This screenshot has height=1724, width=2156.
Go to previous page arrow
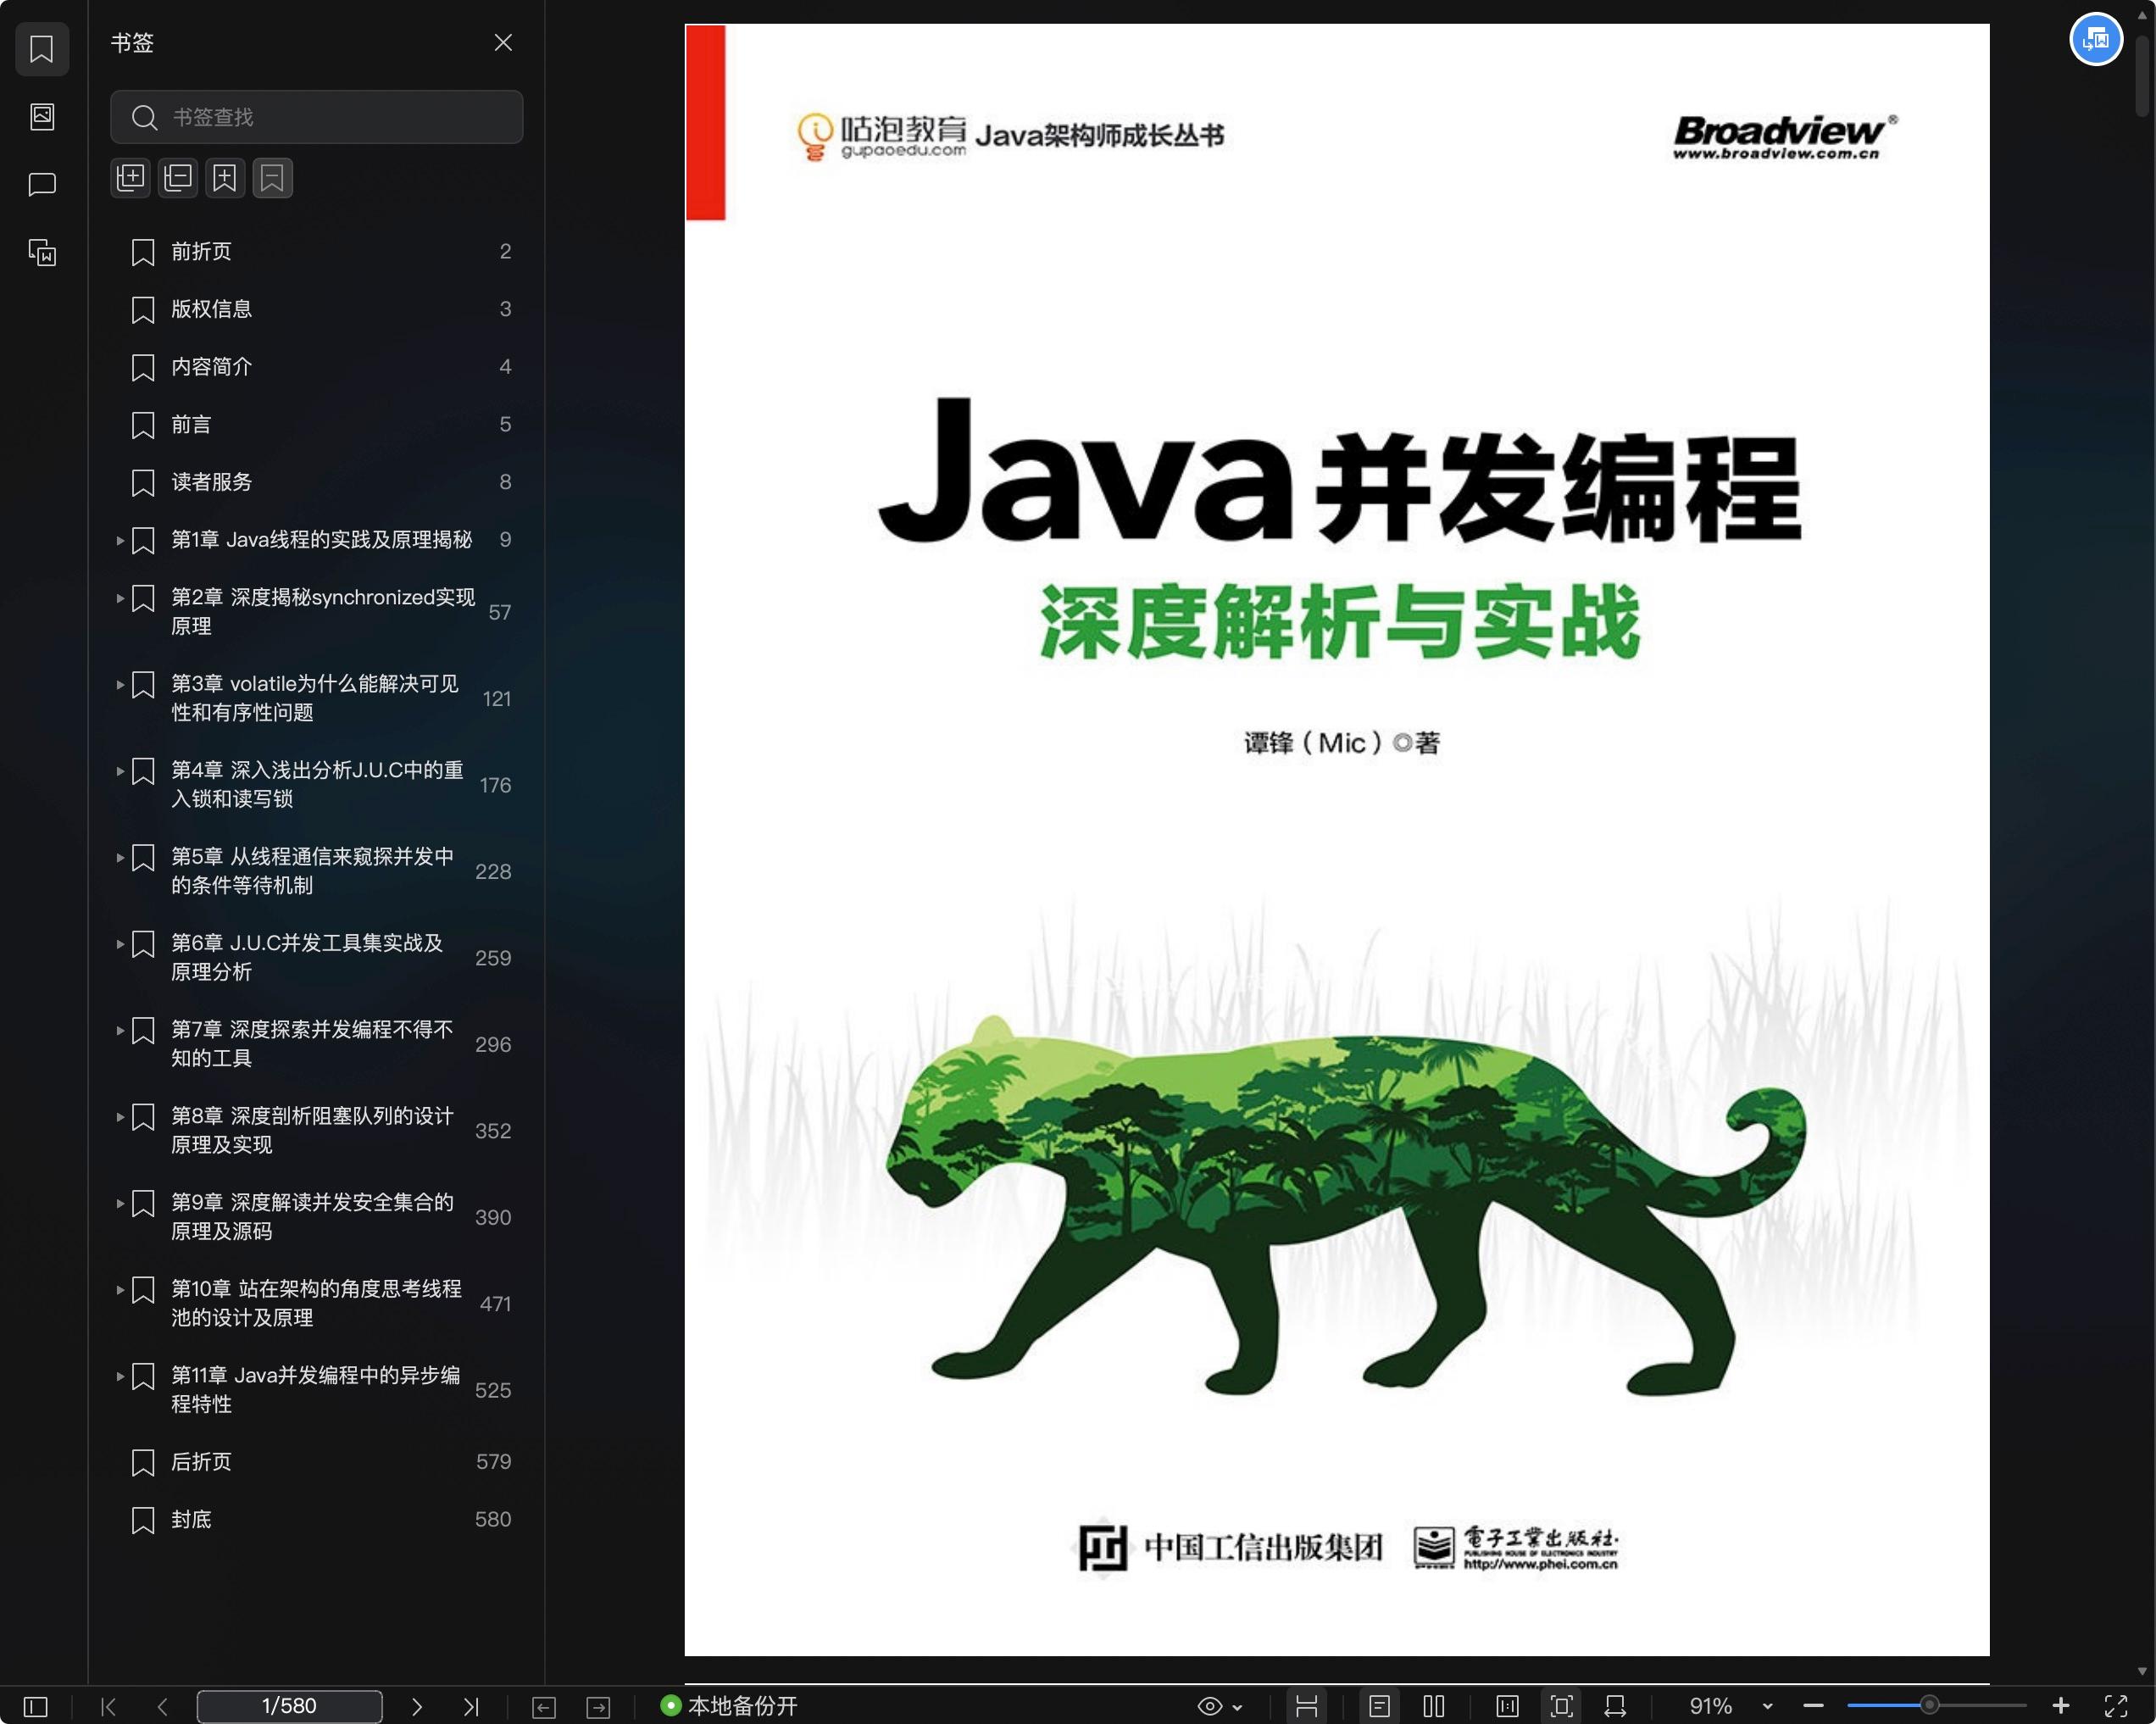[162, 1706]
